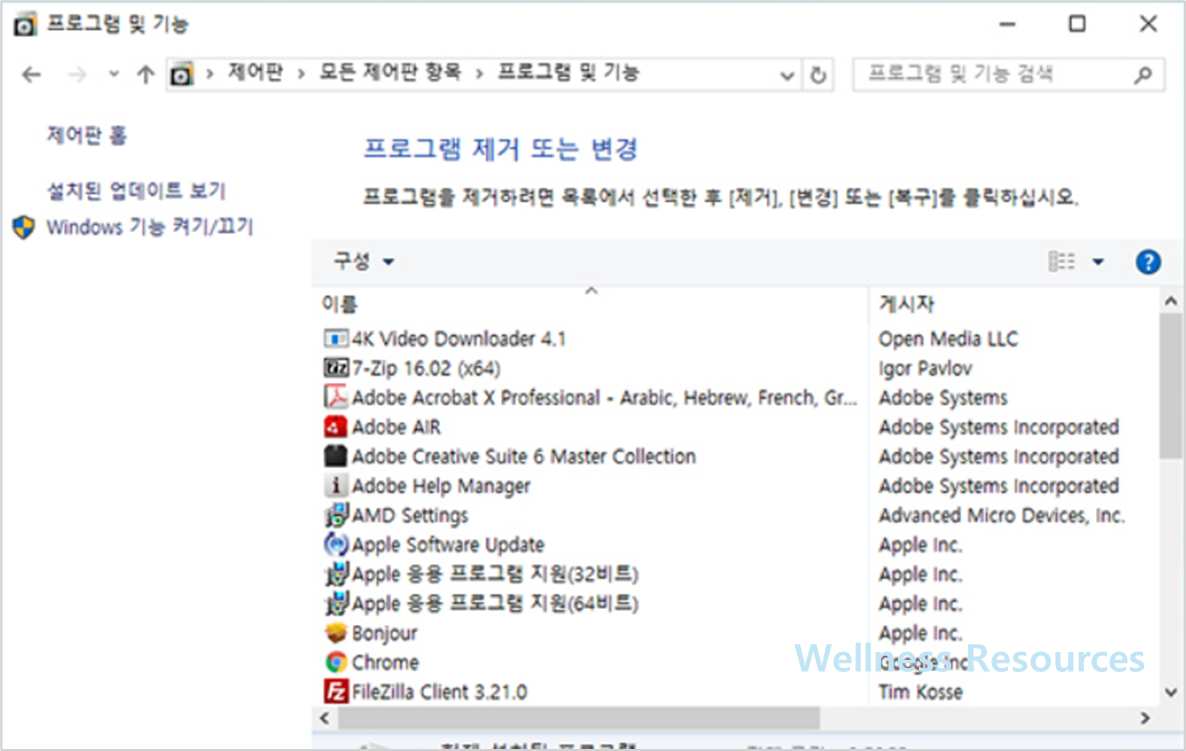Screen dimensions: 1186x751
Task: Open the help question mark icon
Action: coord(1147,262)
